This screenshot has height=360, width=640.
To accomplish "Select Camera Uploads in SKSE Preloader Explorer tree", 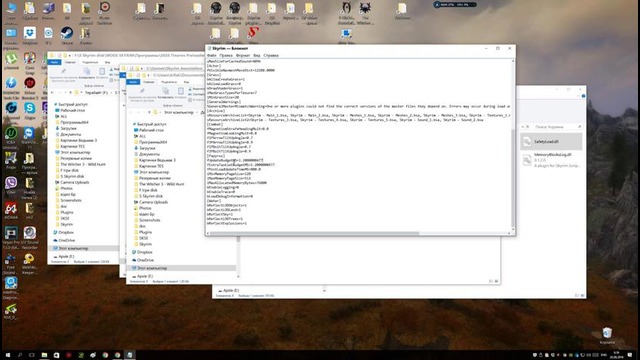I will coord(74,182).
